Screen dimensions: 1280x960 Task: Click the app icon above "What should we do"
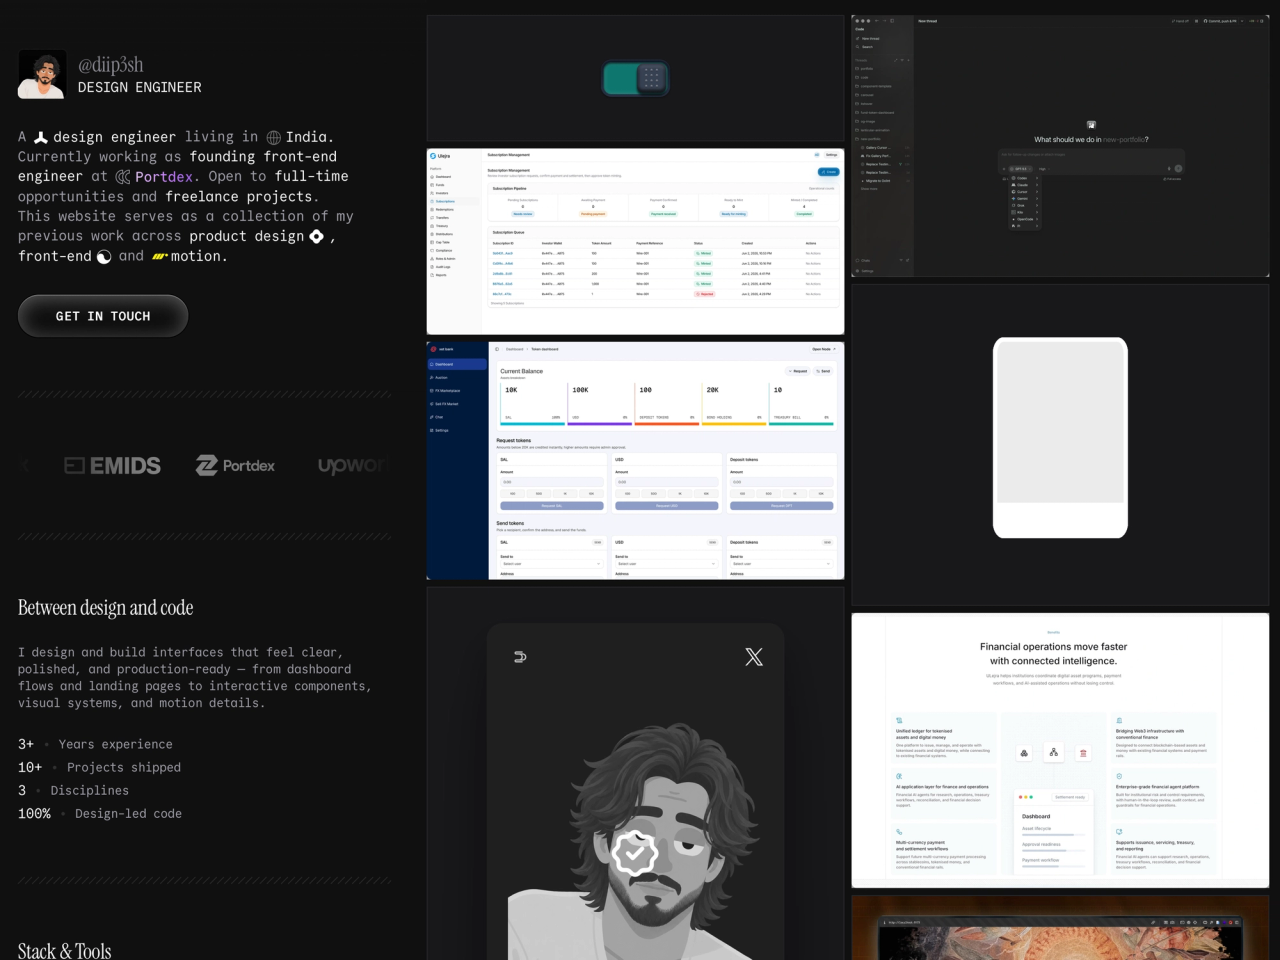(x=1091, y=125)
